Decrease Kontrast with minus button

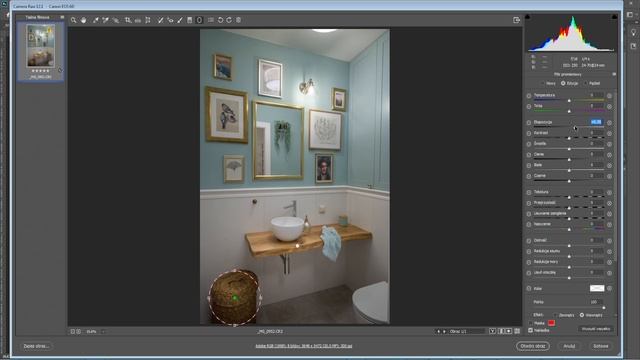coord(529,133)
